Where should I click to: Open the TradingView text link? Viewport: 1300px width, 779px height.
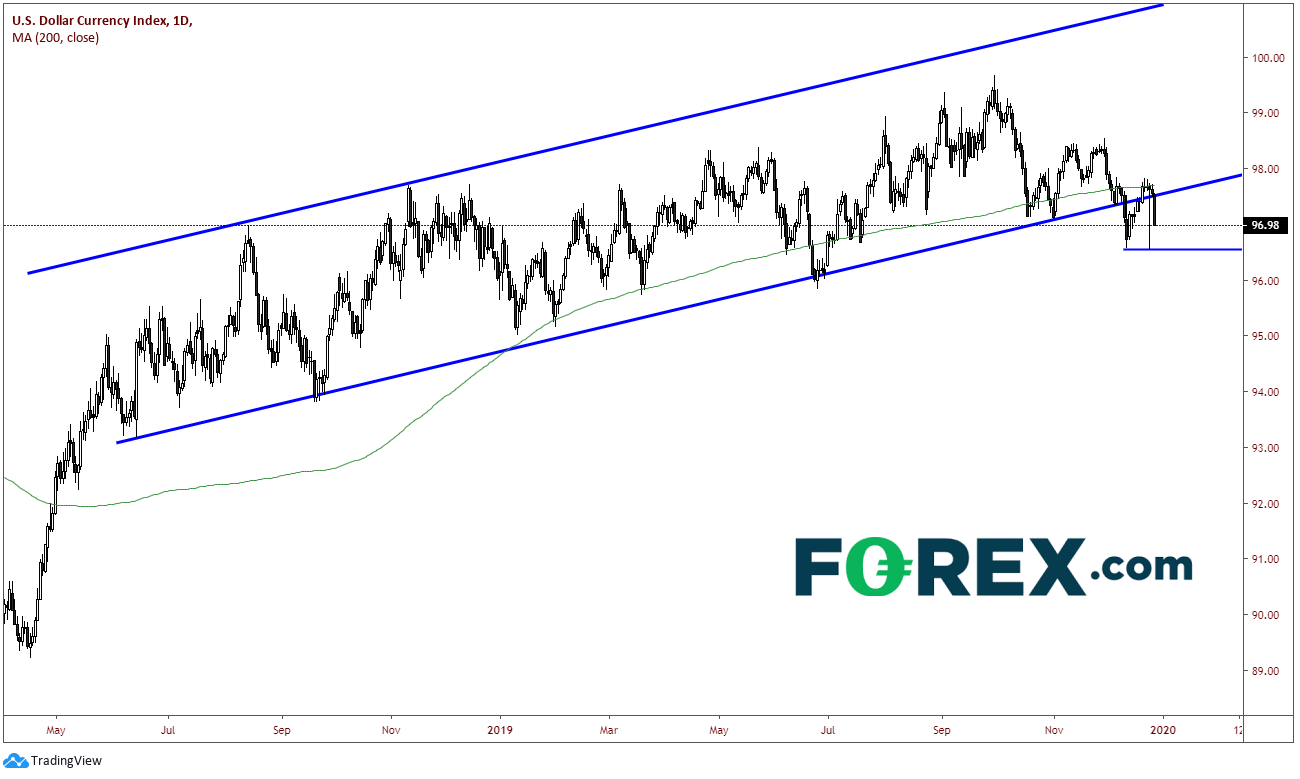pyautogui.click(x=68, y=761)
